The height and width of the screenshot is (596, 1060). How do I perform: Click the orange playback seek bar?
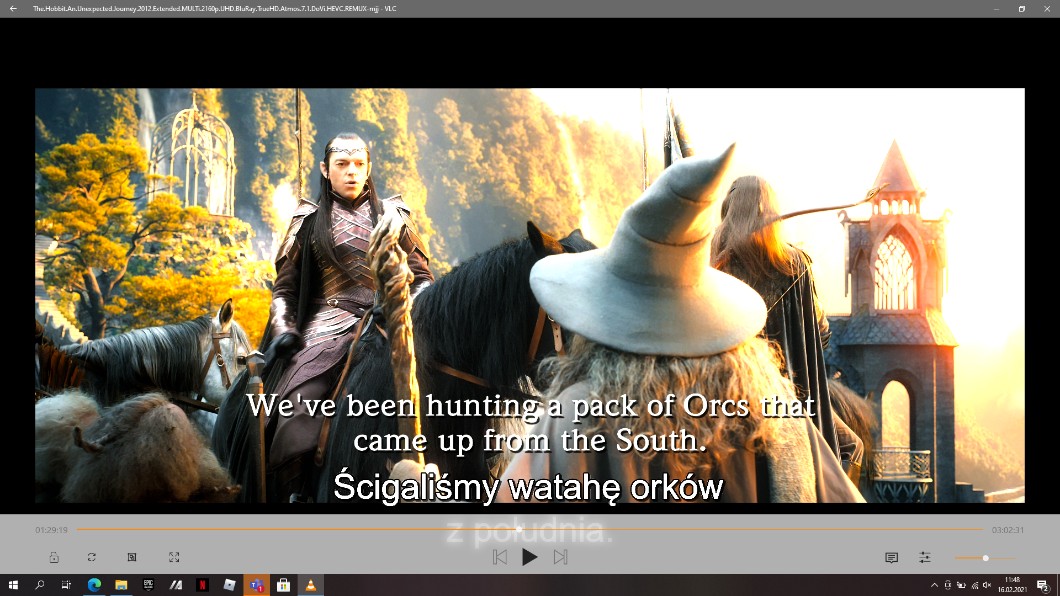[x=530, y=529]
